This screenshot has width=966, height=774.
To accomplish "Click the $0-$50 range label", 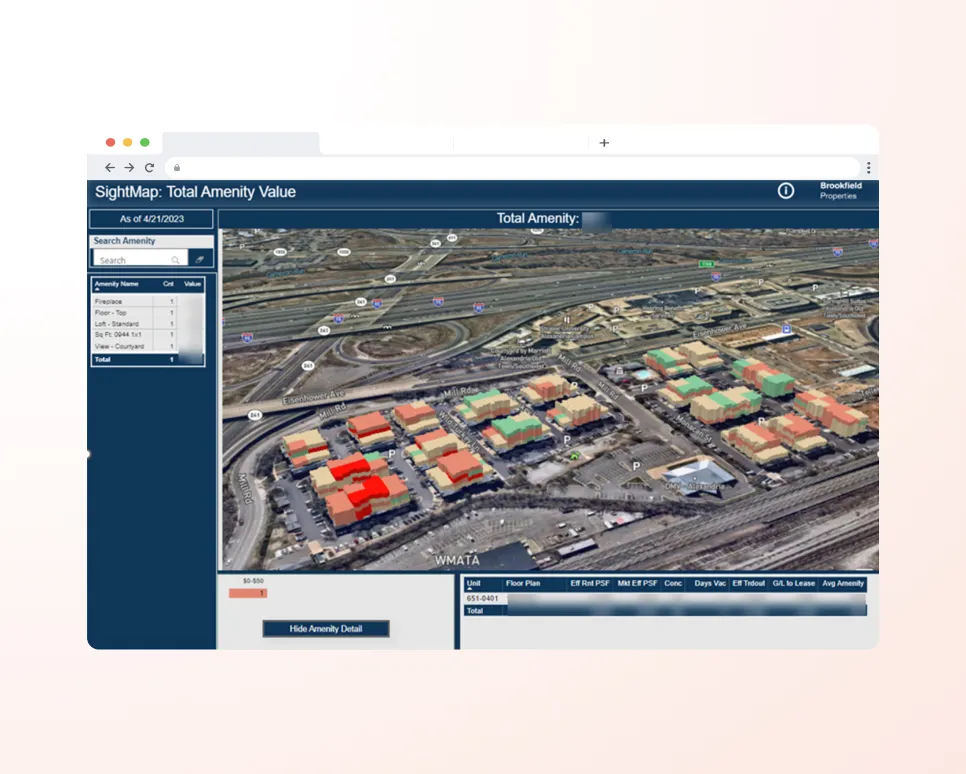I will click(x=253, y=581).
